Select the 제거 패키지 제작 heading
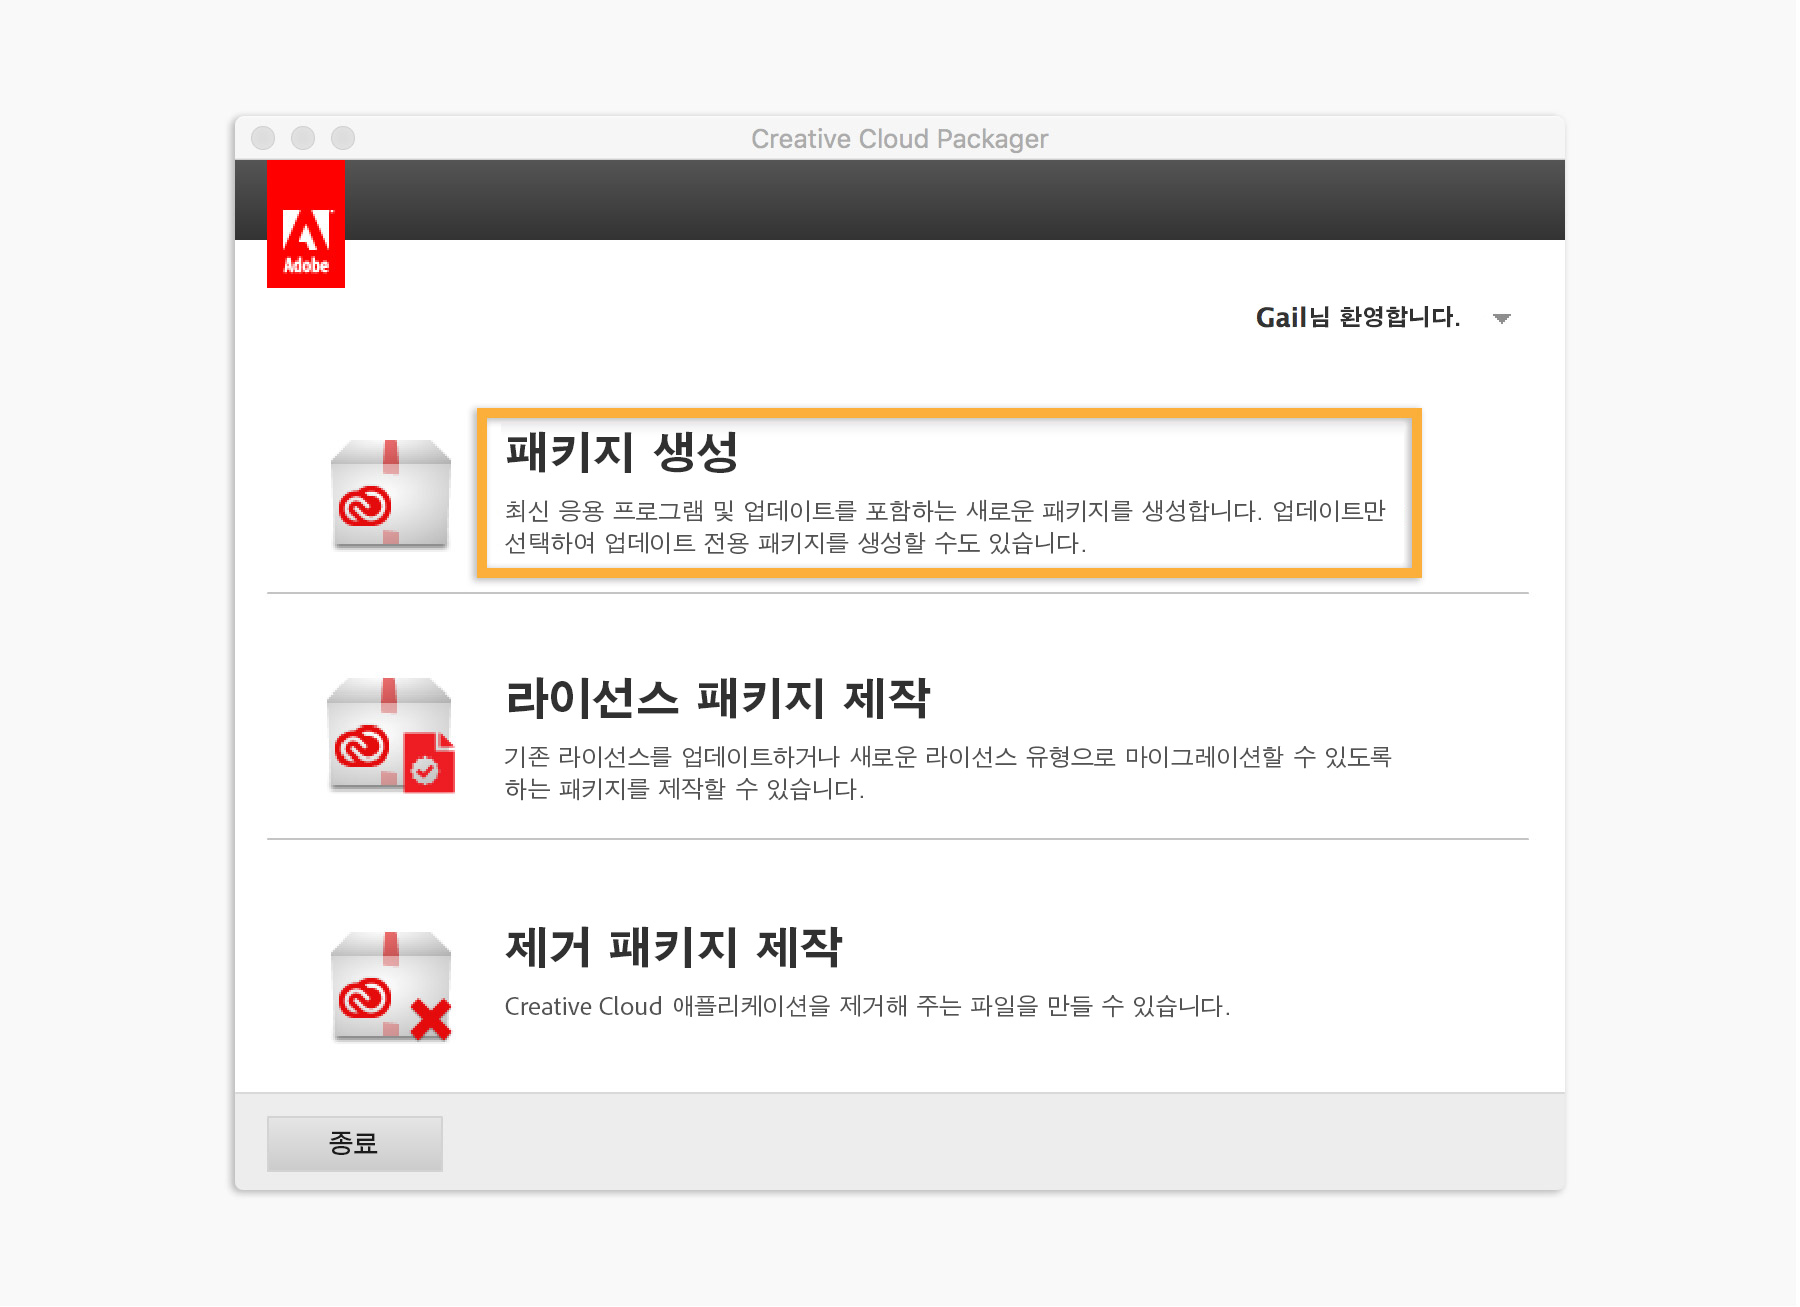The width and height of the screenshot is (1800, 1307). click(674, 947)
